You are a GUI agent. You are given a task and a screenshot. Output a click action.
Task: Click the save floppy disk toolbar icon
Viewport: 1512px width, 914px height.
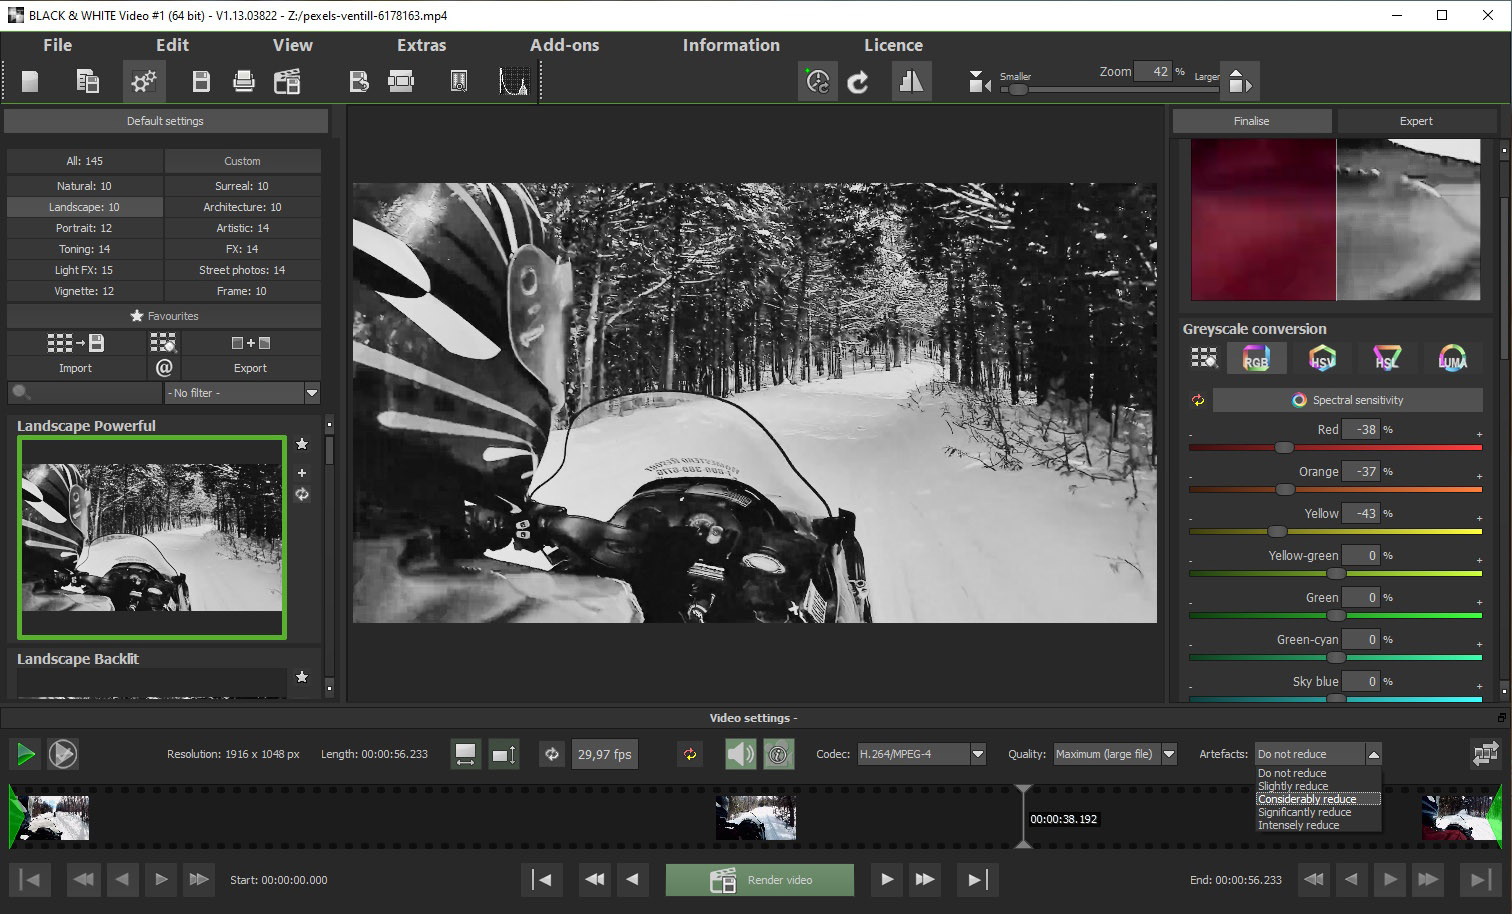pyautogui.click(x=201, y=81)
